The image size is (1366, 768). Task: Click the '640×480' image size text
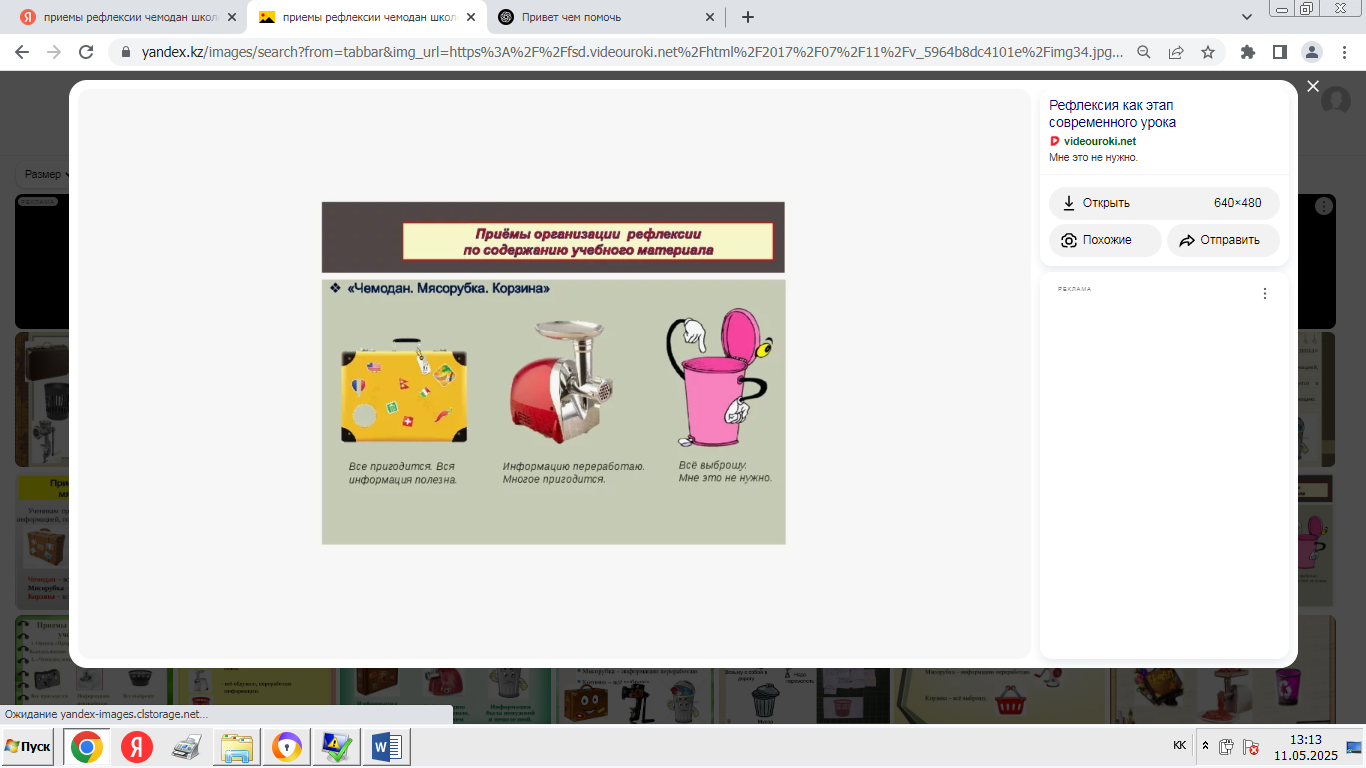tap(1238, 203)
